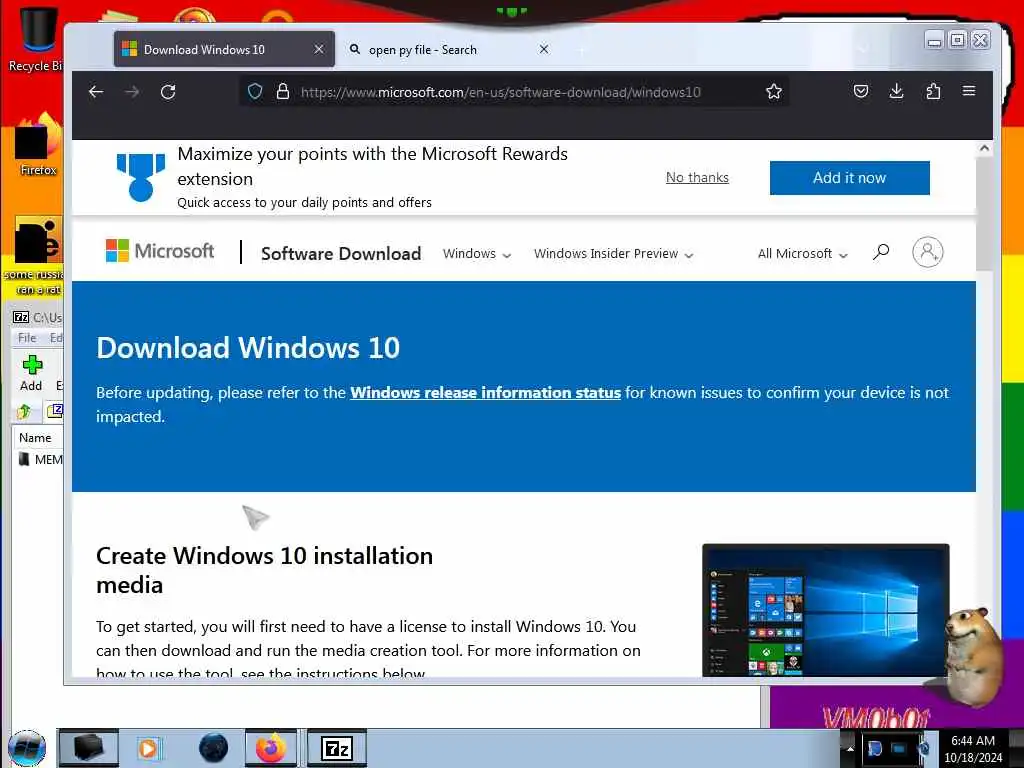Screen dimensions: 1024x768
Task: Open the Recycle Bin desktop icon
Action: click(35, 39)
